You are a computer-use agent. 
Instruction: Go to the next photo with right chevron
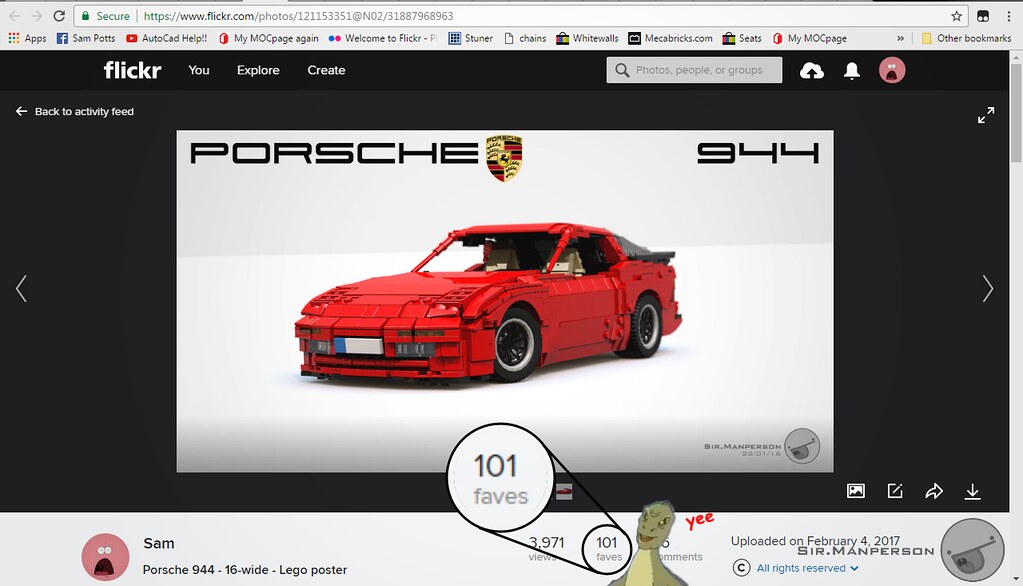click(x=988, y=288)
